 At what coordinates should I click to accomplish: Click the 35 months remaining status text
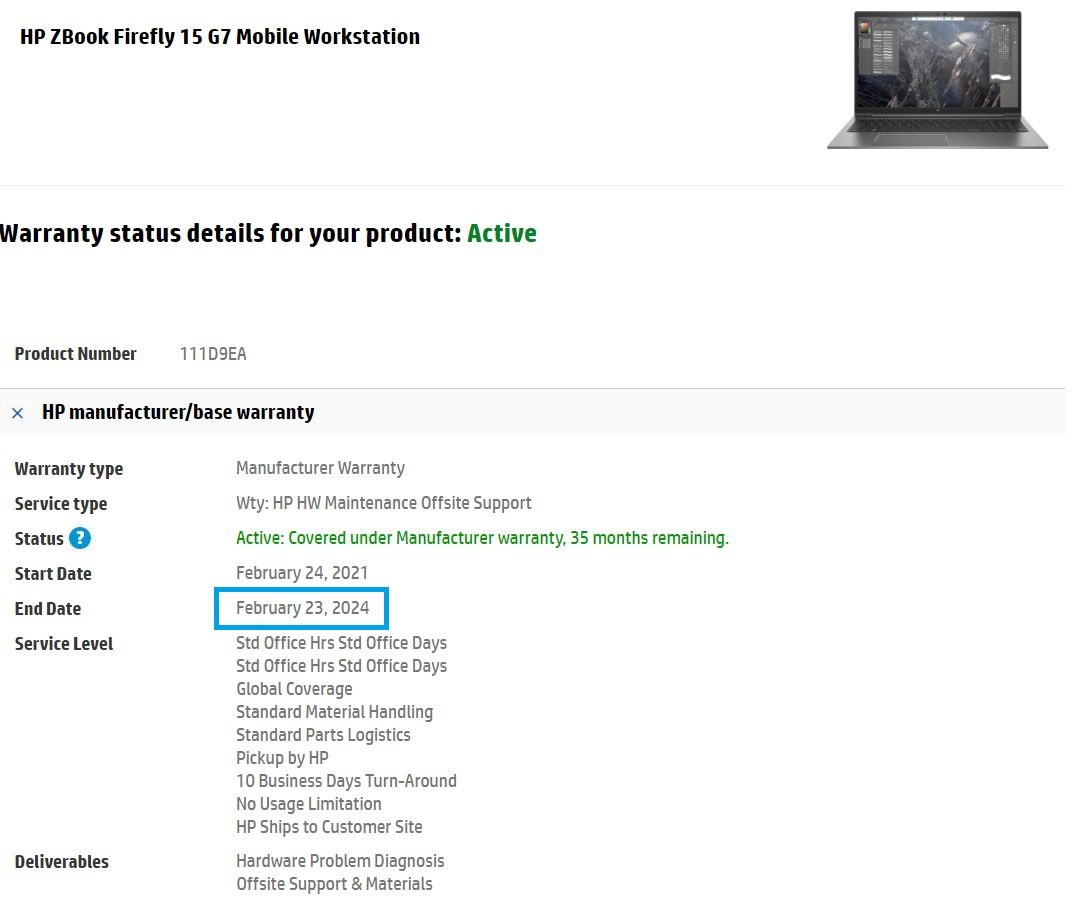(482, 538)
